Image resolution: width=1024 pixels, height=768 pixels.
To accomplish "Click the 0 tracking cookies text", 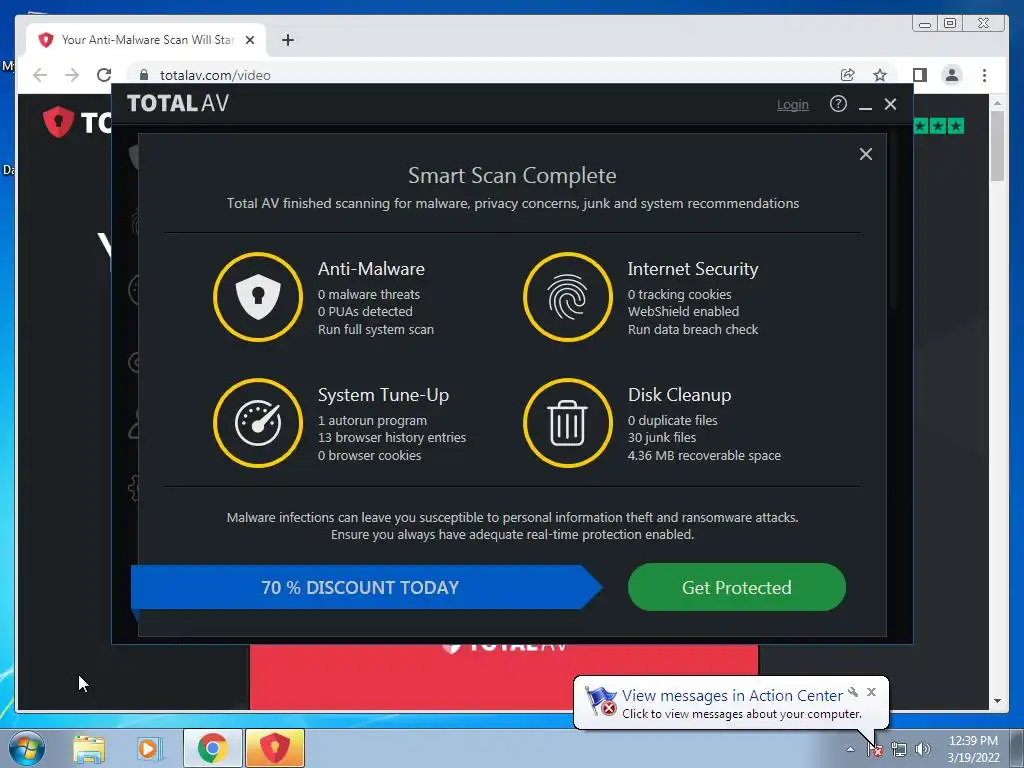I will 679,295.
